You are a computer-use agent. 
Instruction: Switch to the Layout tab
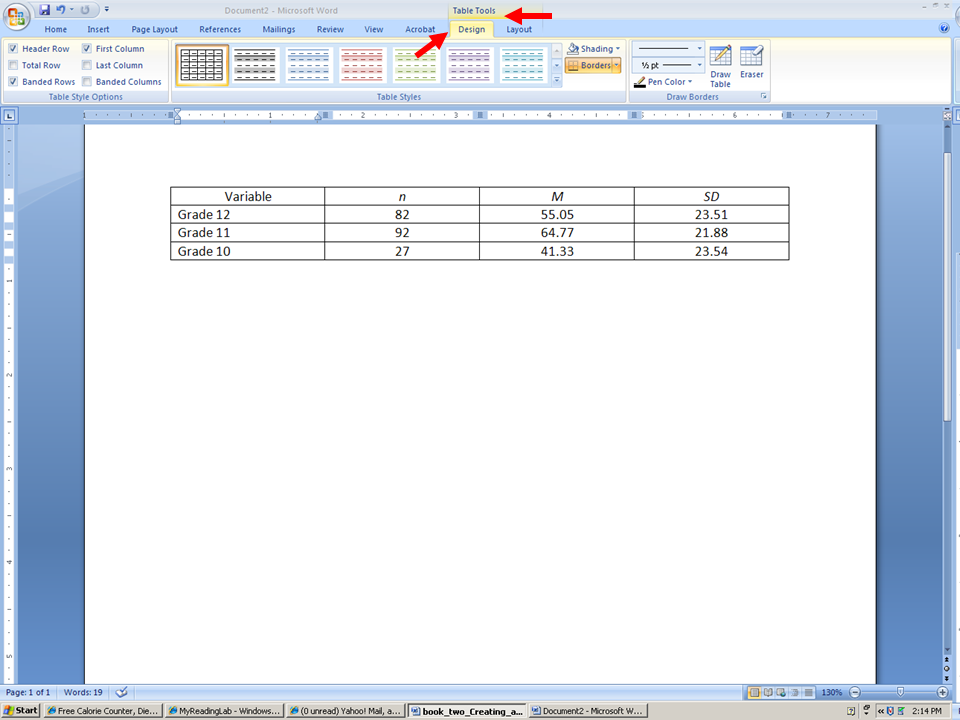(519, 30)
